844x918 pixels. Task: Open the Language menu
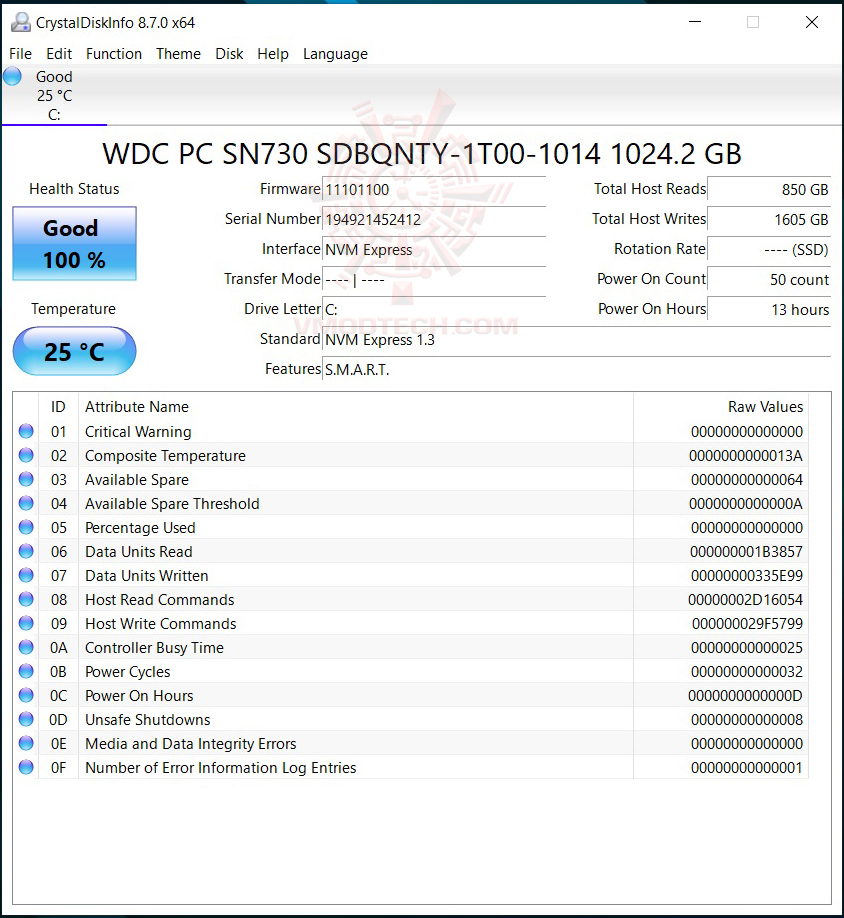335,54
